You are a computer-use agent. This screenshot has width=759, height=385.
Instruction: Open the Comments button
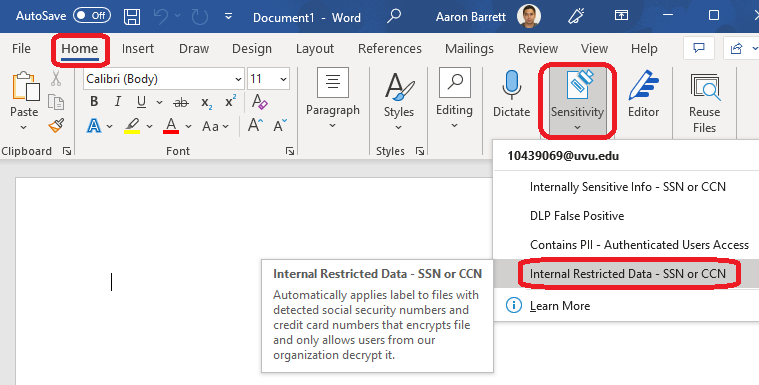(x=699, y=48)
